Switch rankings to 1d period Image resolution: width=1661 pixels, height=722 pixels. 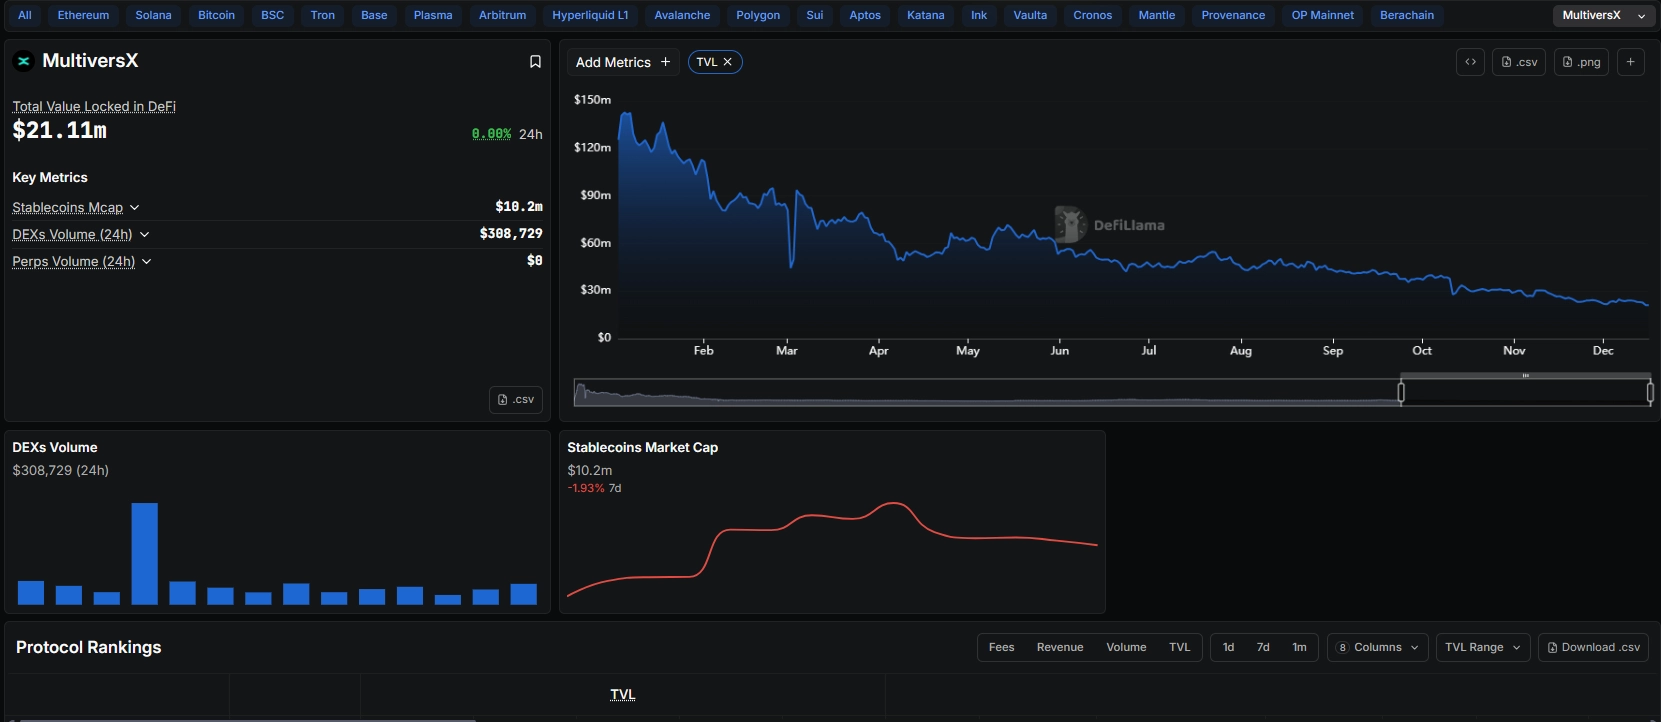click(1228, 647)
